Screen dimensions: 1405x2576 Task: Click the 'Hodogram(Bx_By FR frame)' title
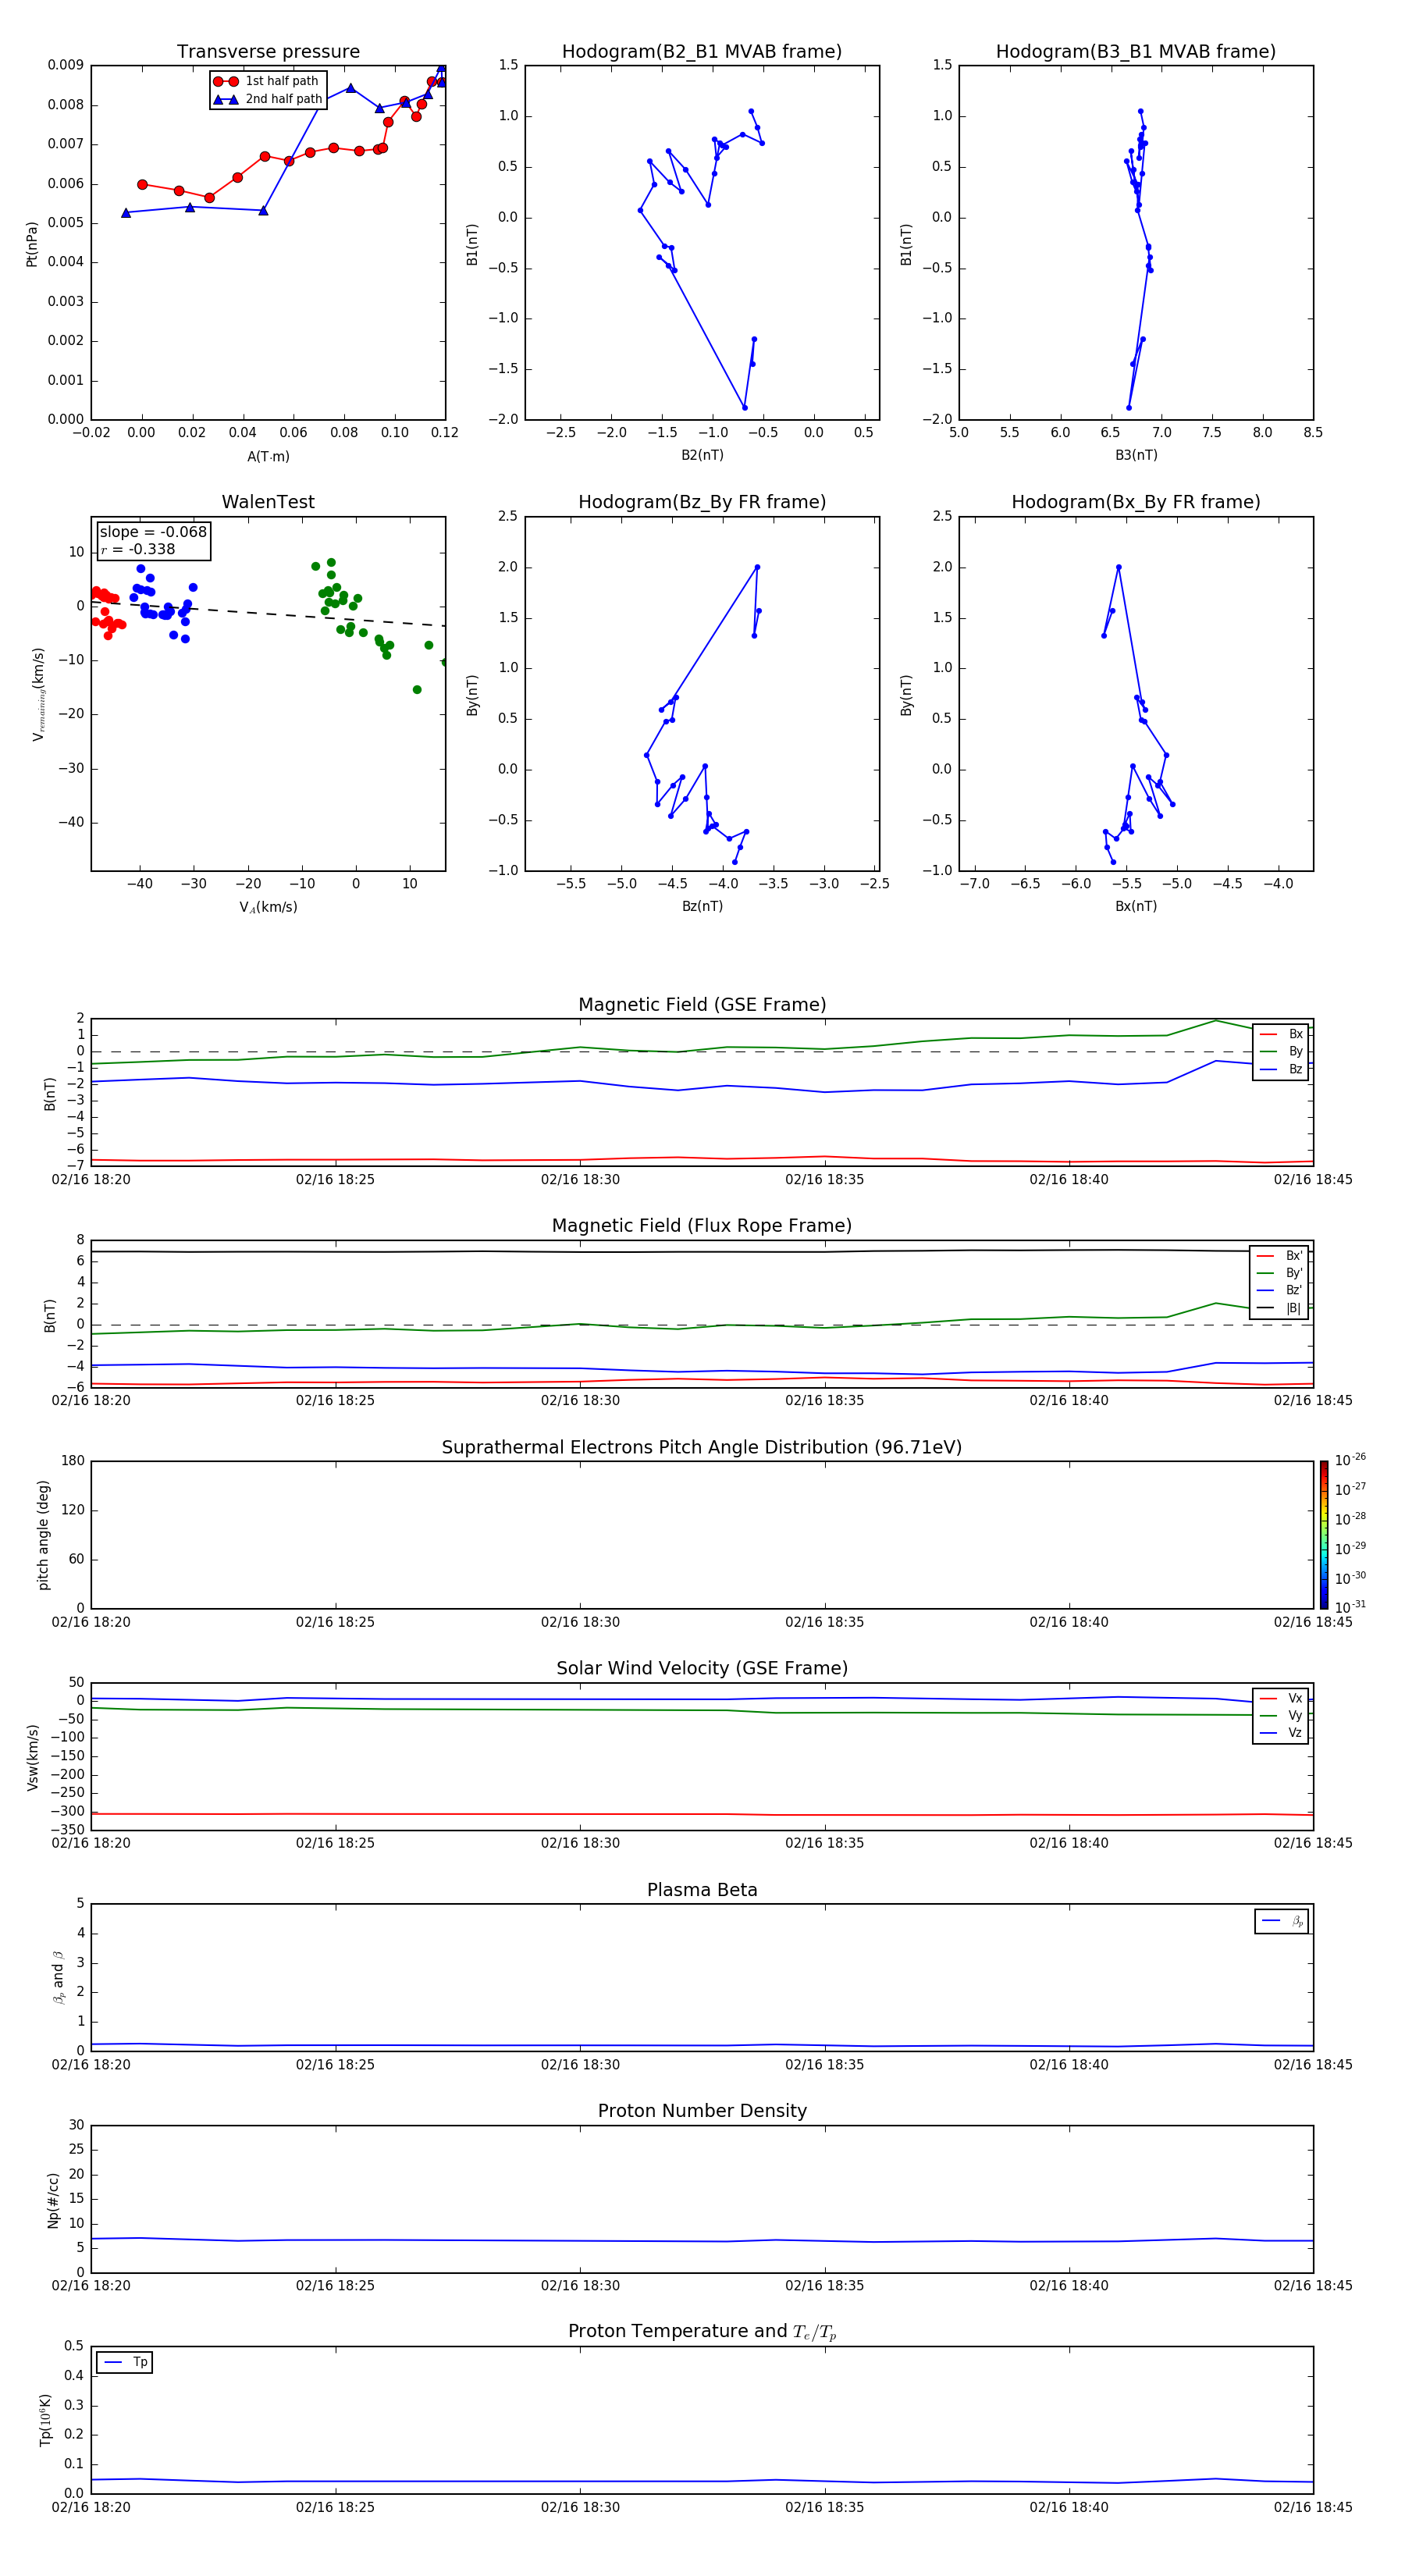pos(1136,502)
